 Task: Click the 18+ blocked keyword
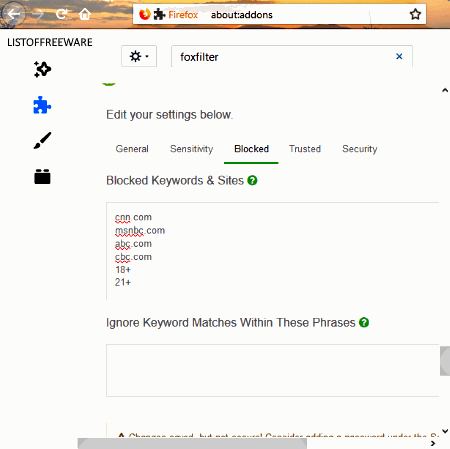coord(123,270)
